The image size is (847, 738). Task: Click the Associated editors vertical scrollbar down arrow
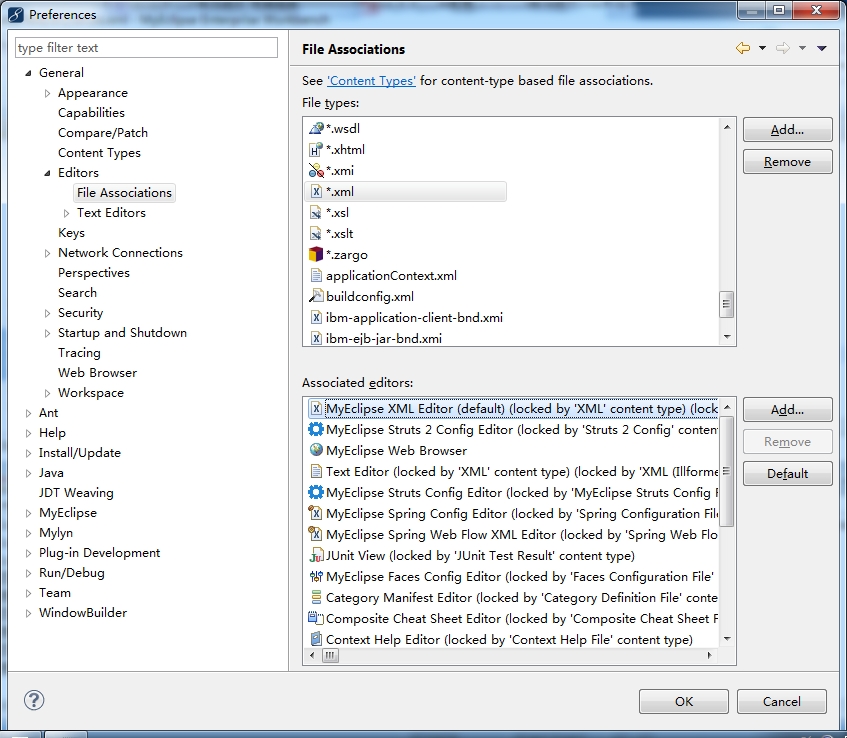pyautogui.click(x=727, y=639)
